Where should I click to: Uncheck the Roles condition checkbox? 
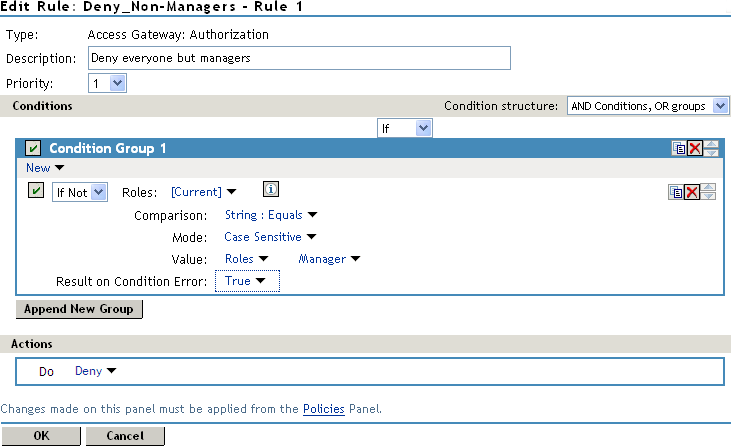point(36,192)
